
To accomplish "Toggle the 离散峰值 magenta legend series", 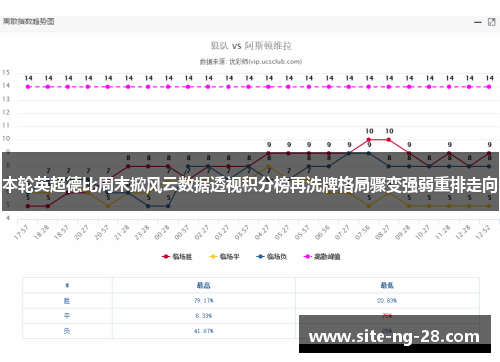I will pos(322,256).
